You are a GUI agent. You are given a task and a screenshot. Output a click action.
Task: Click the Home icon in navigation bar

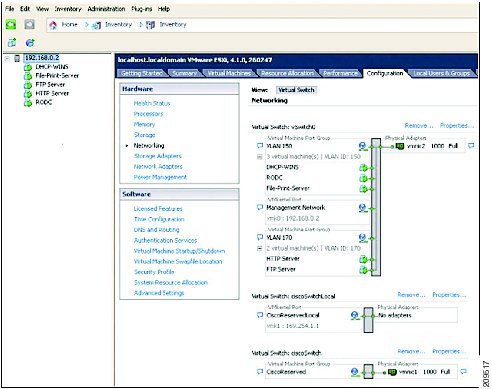pos(53,25)
